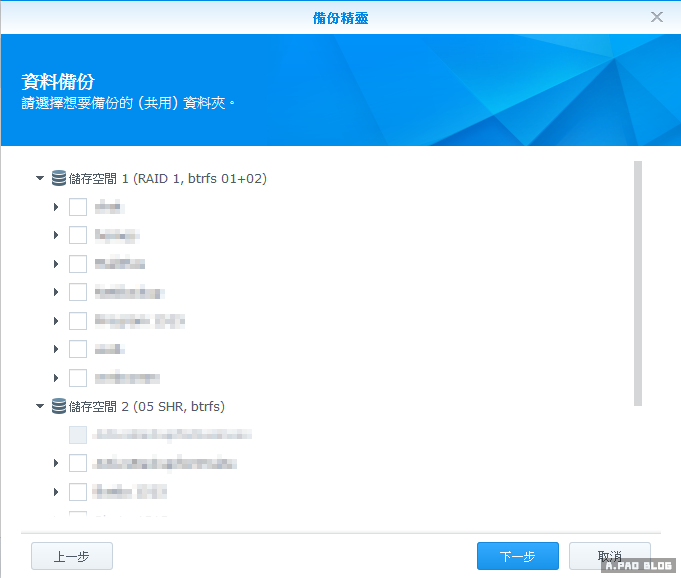Click the 儲存空間 2 volume disk icon
The height and width of the screenshot is (578, 681).
58,407
